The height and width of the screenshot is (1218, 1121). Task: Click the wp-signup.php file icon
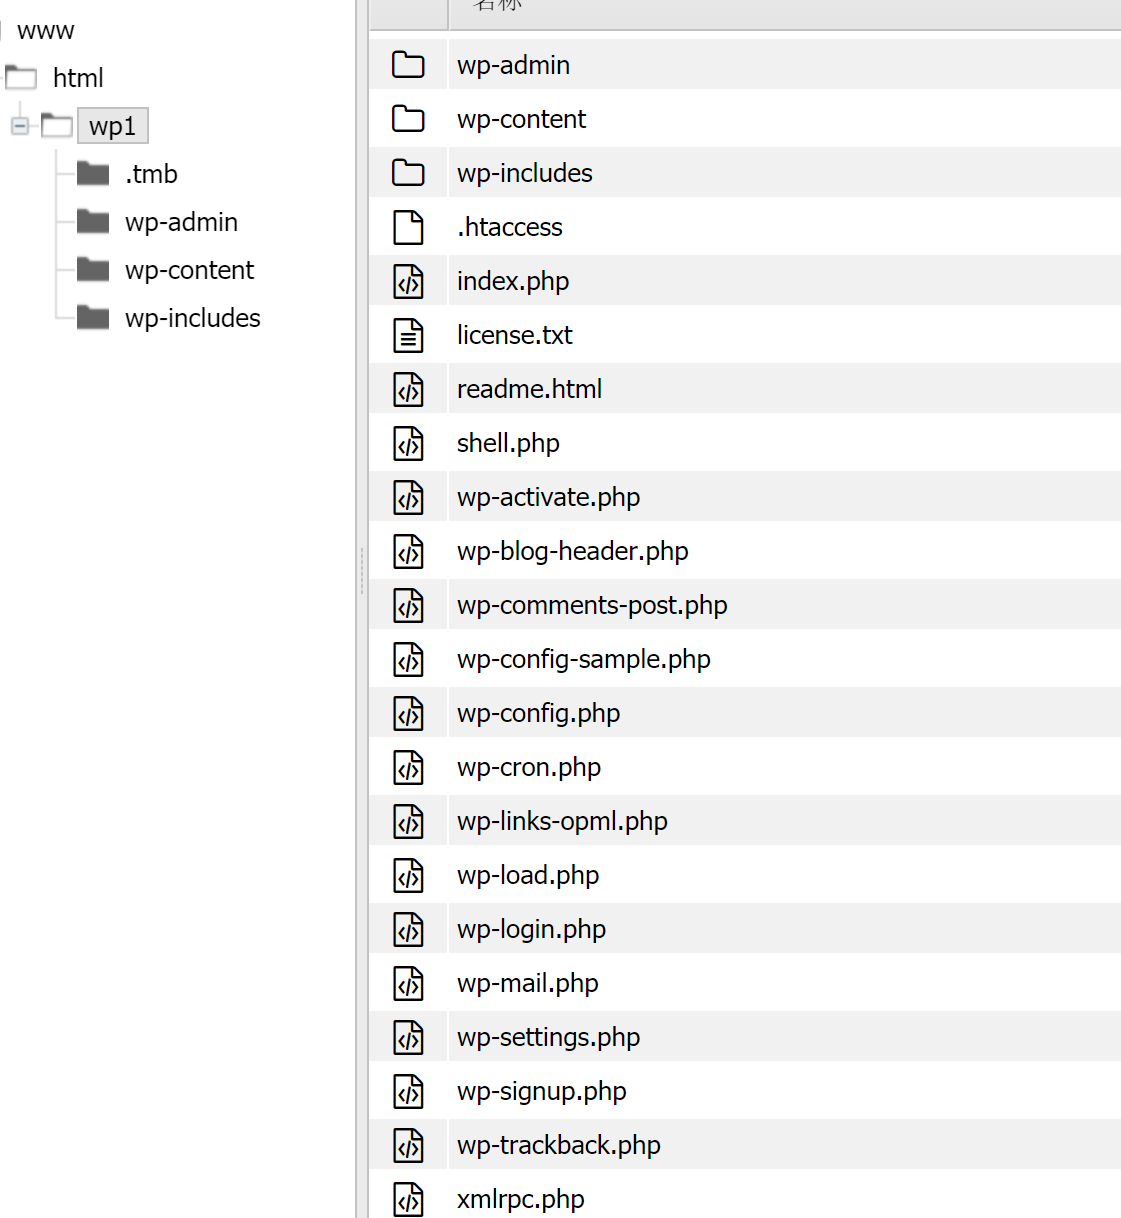[x=408, y=1091]
